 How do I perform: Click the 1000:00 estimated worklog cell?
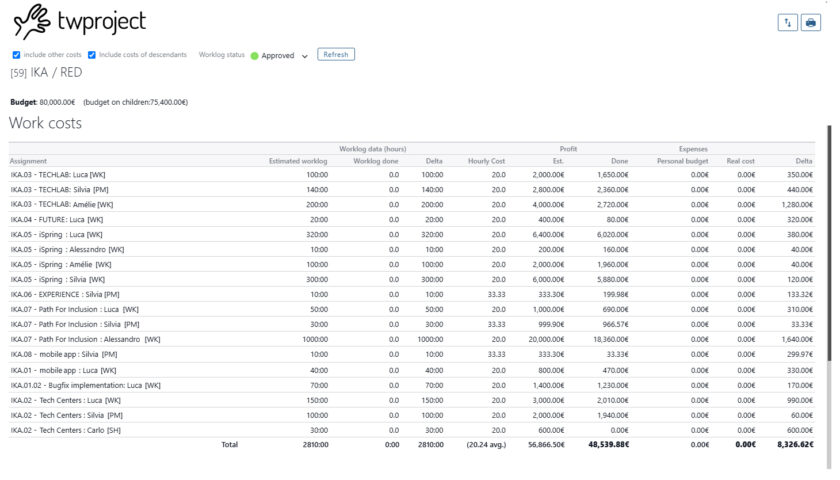pos(315,340)
